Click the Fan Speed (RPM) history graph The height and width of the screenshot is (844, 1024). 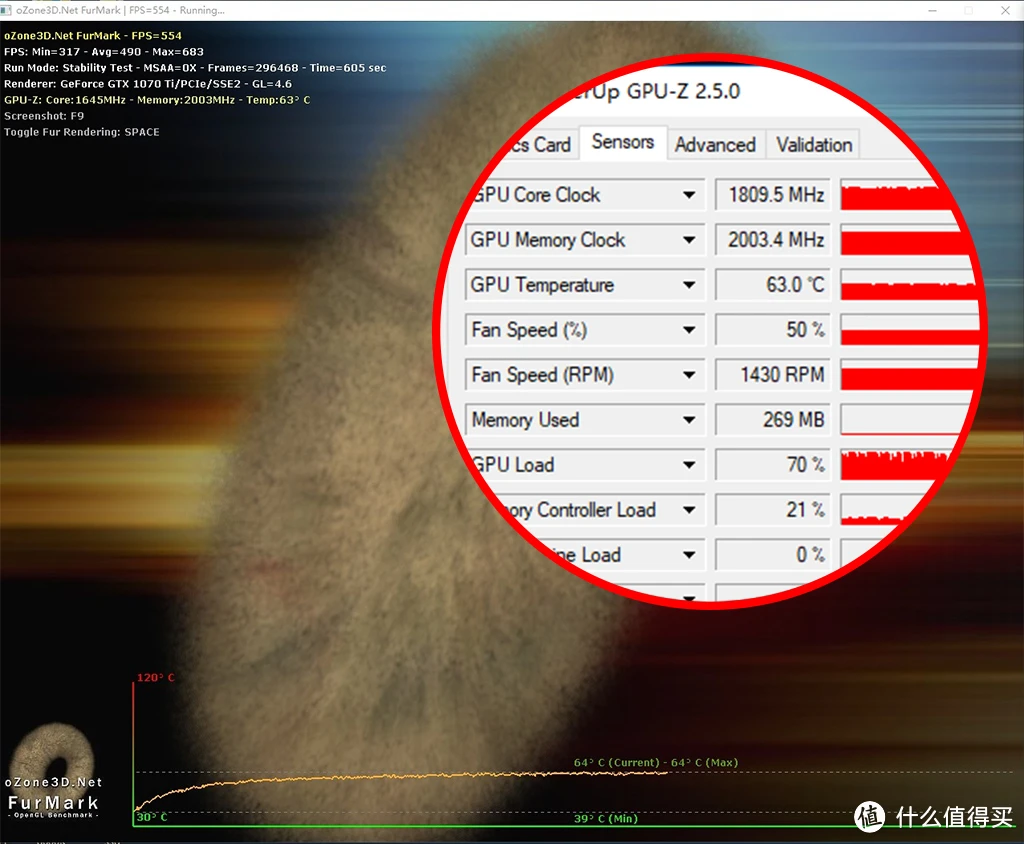pyautogui.click(x=908, y=375)
